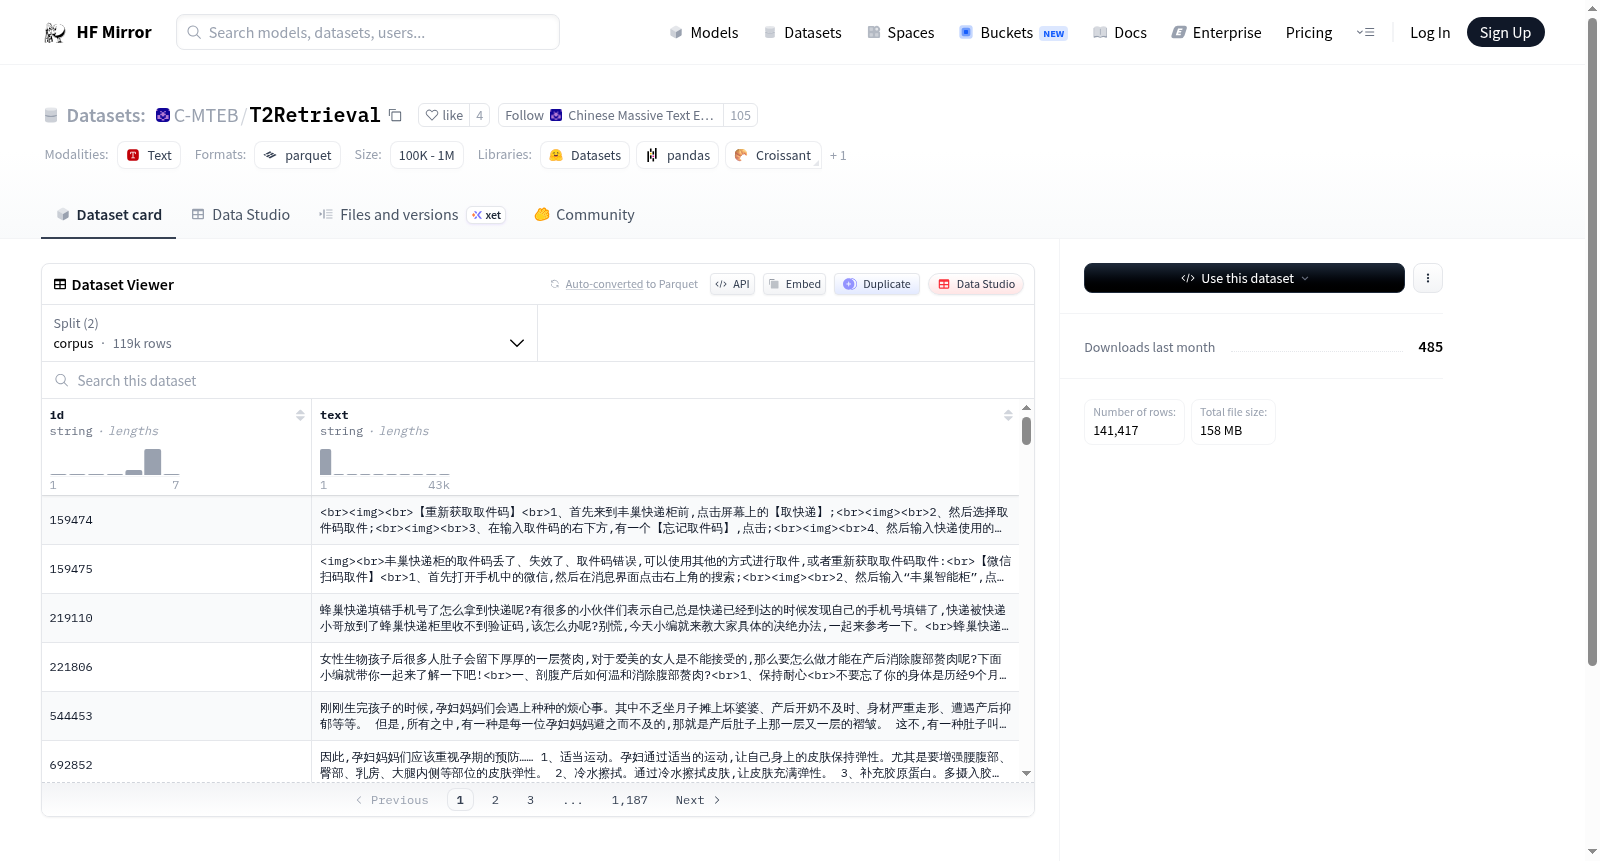Open the follower count of 105
Screen dimensions: 1600x861
tap(740, 115)
